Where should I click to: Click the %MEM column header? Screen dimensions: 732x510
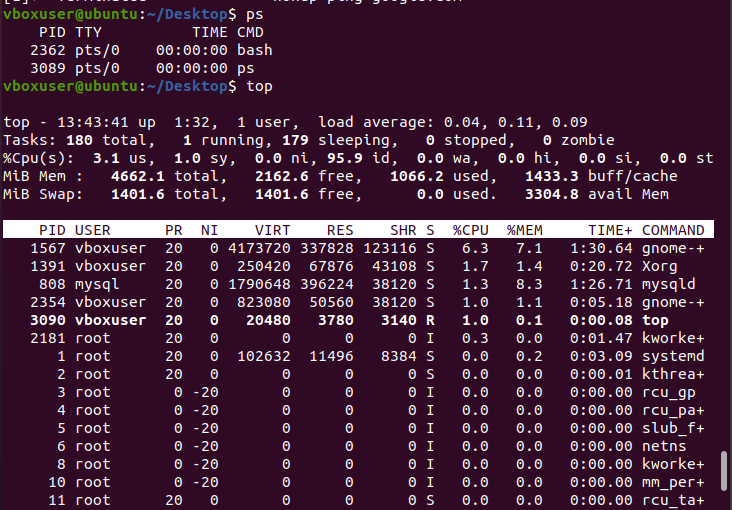click(x=525, y=230)
